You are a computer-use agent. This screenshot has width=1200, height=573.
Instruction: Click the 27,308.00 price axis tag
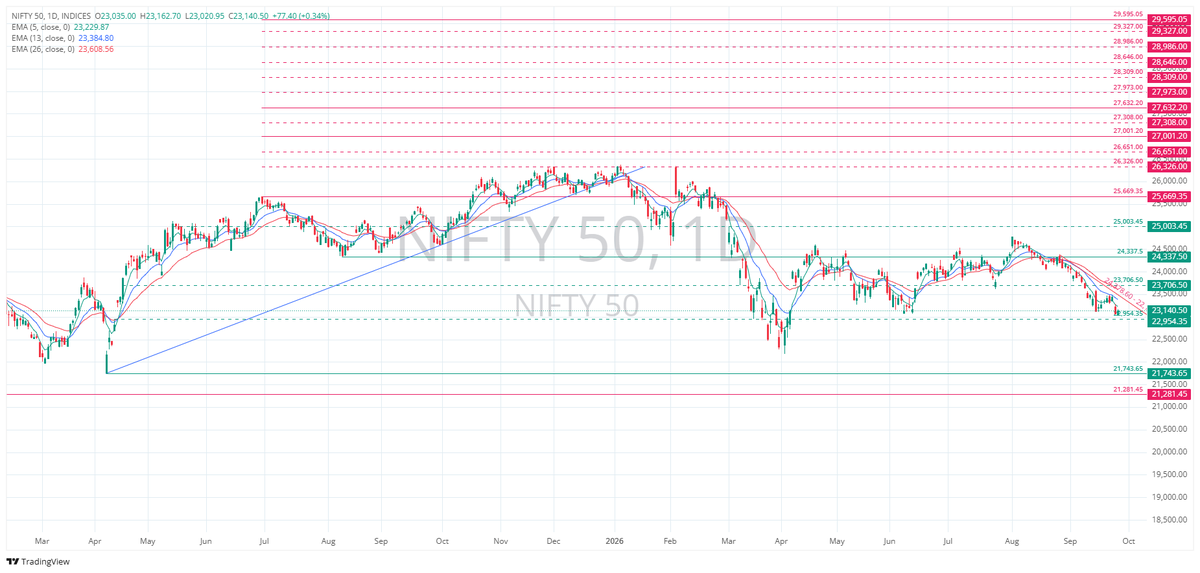click(1169, 122)
